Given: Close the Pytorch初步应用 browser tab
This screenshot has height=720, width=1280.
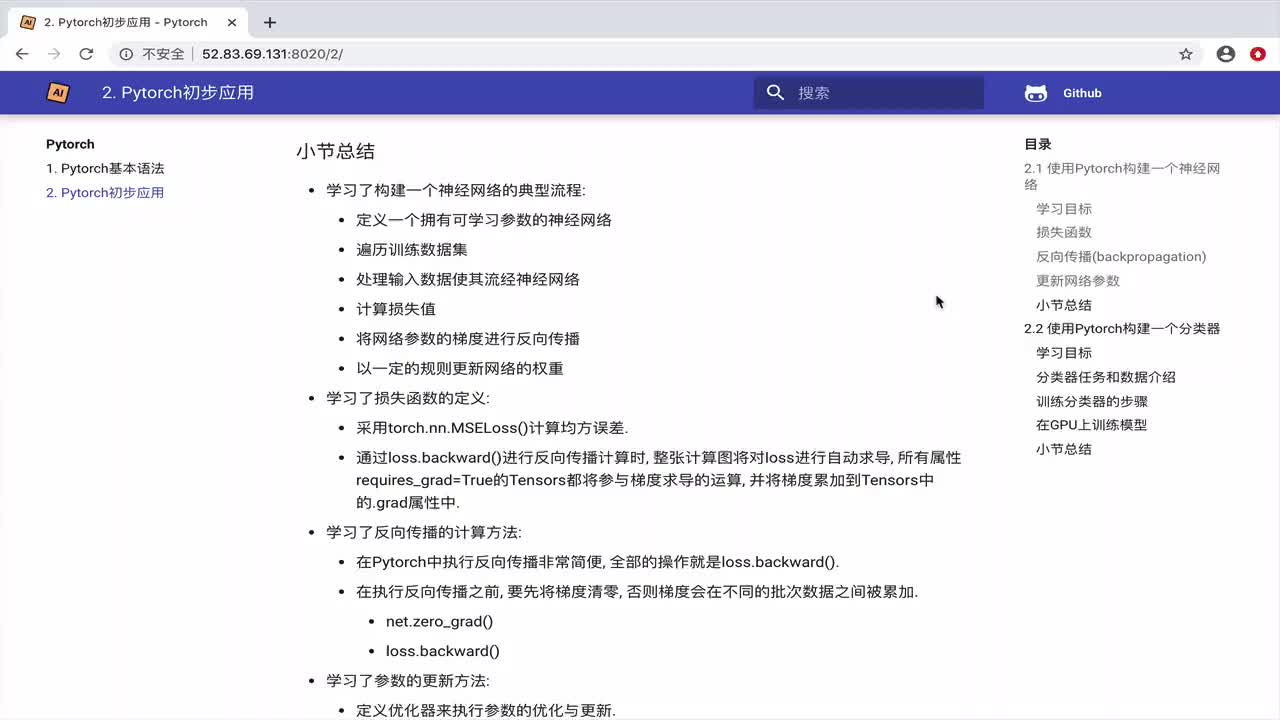Looking at the screenshot, I should (230, 22).
